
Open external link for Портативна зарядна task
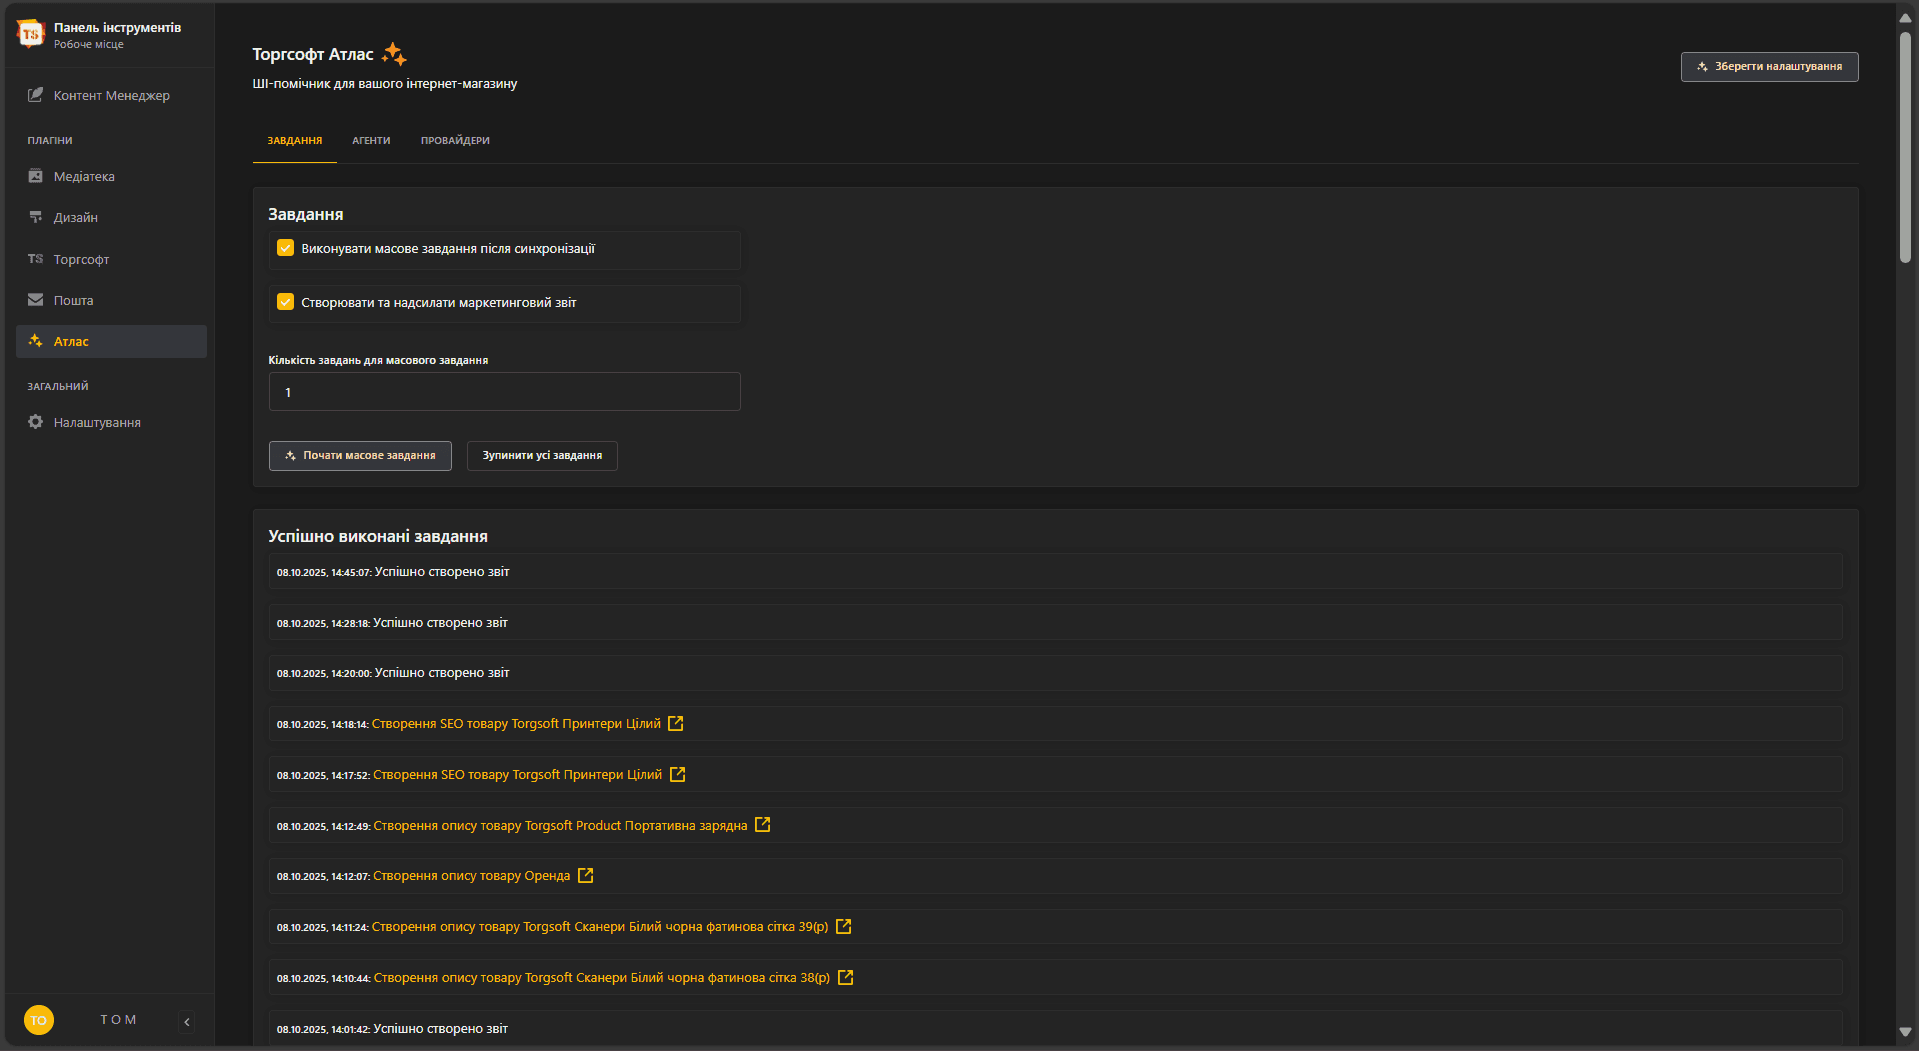[763, 825]
